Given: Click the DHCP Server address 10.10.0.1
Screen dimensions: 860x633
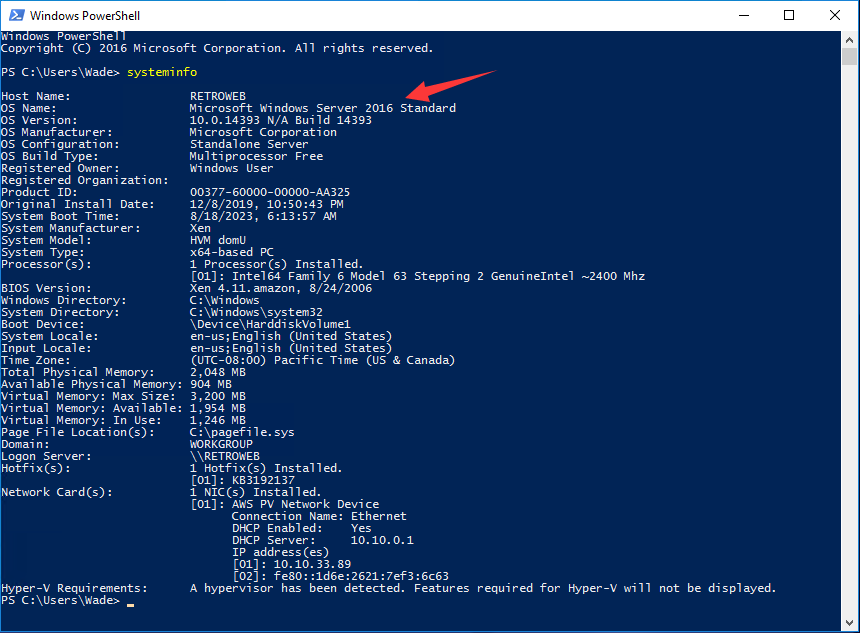Looking at the screenshot, I should [381, 540].
